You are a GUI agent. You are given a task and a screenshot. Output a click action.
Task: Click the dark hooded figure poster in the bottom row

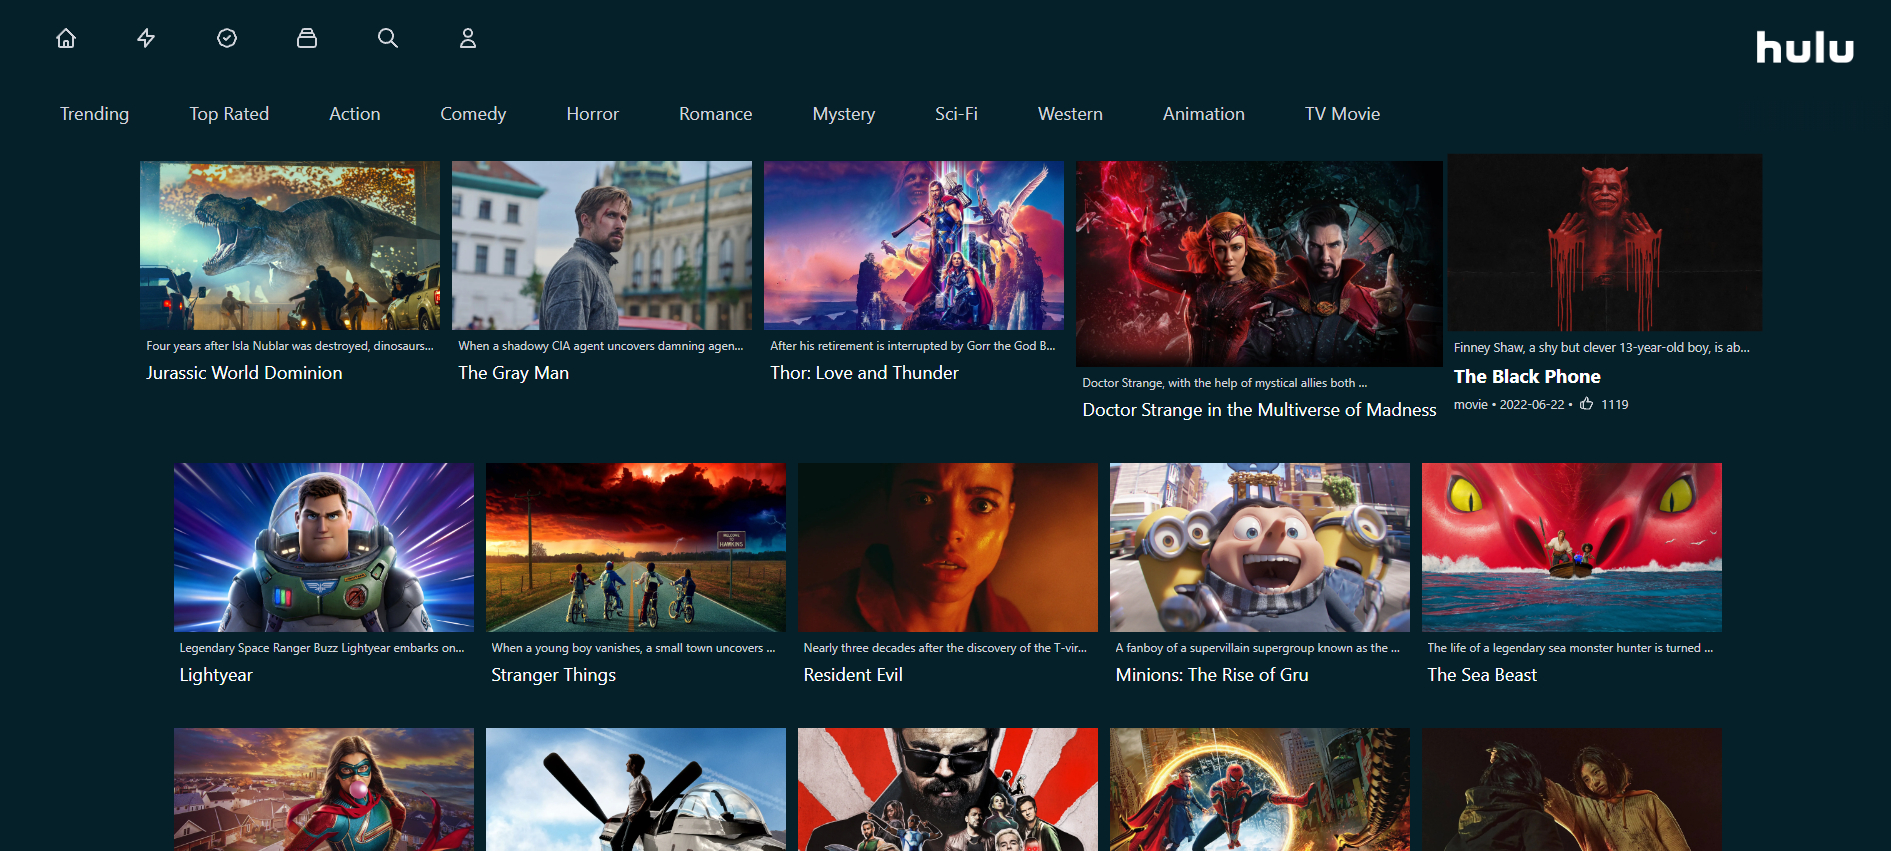pyautogui.click(x=1572, y=790)
